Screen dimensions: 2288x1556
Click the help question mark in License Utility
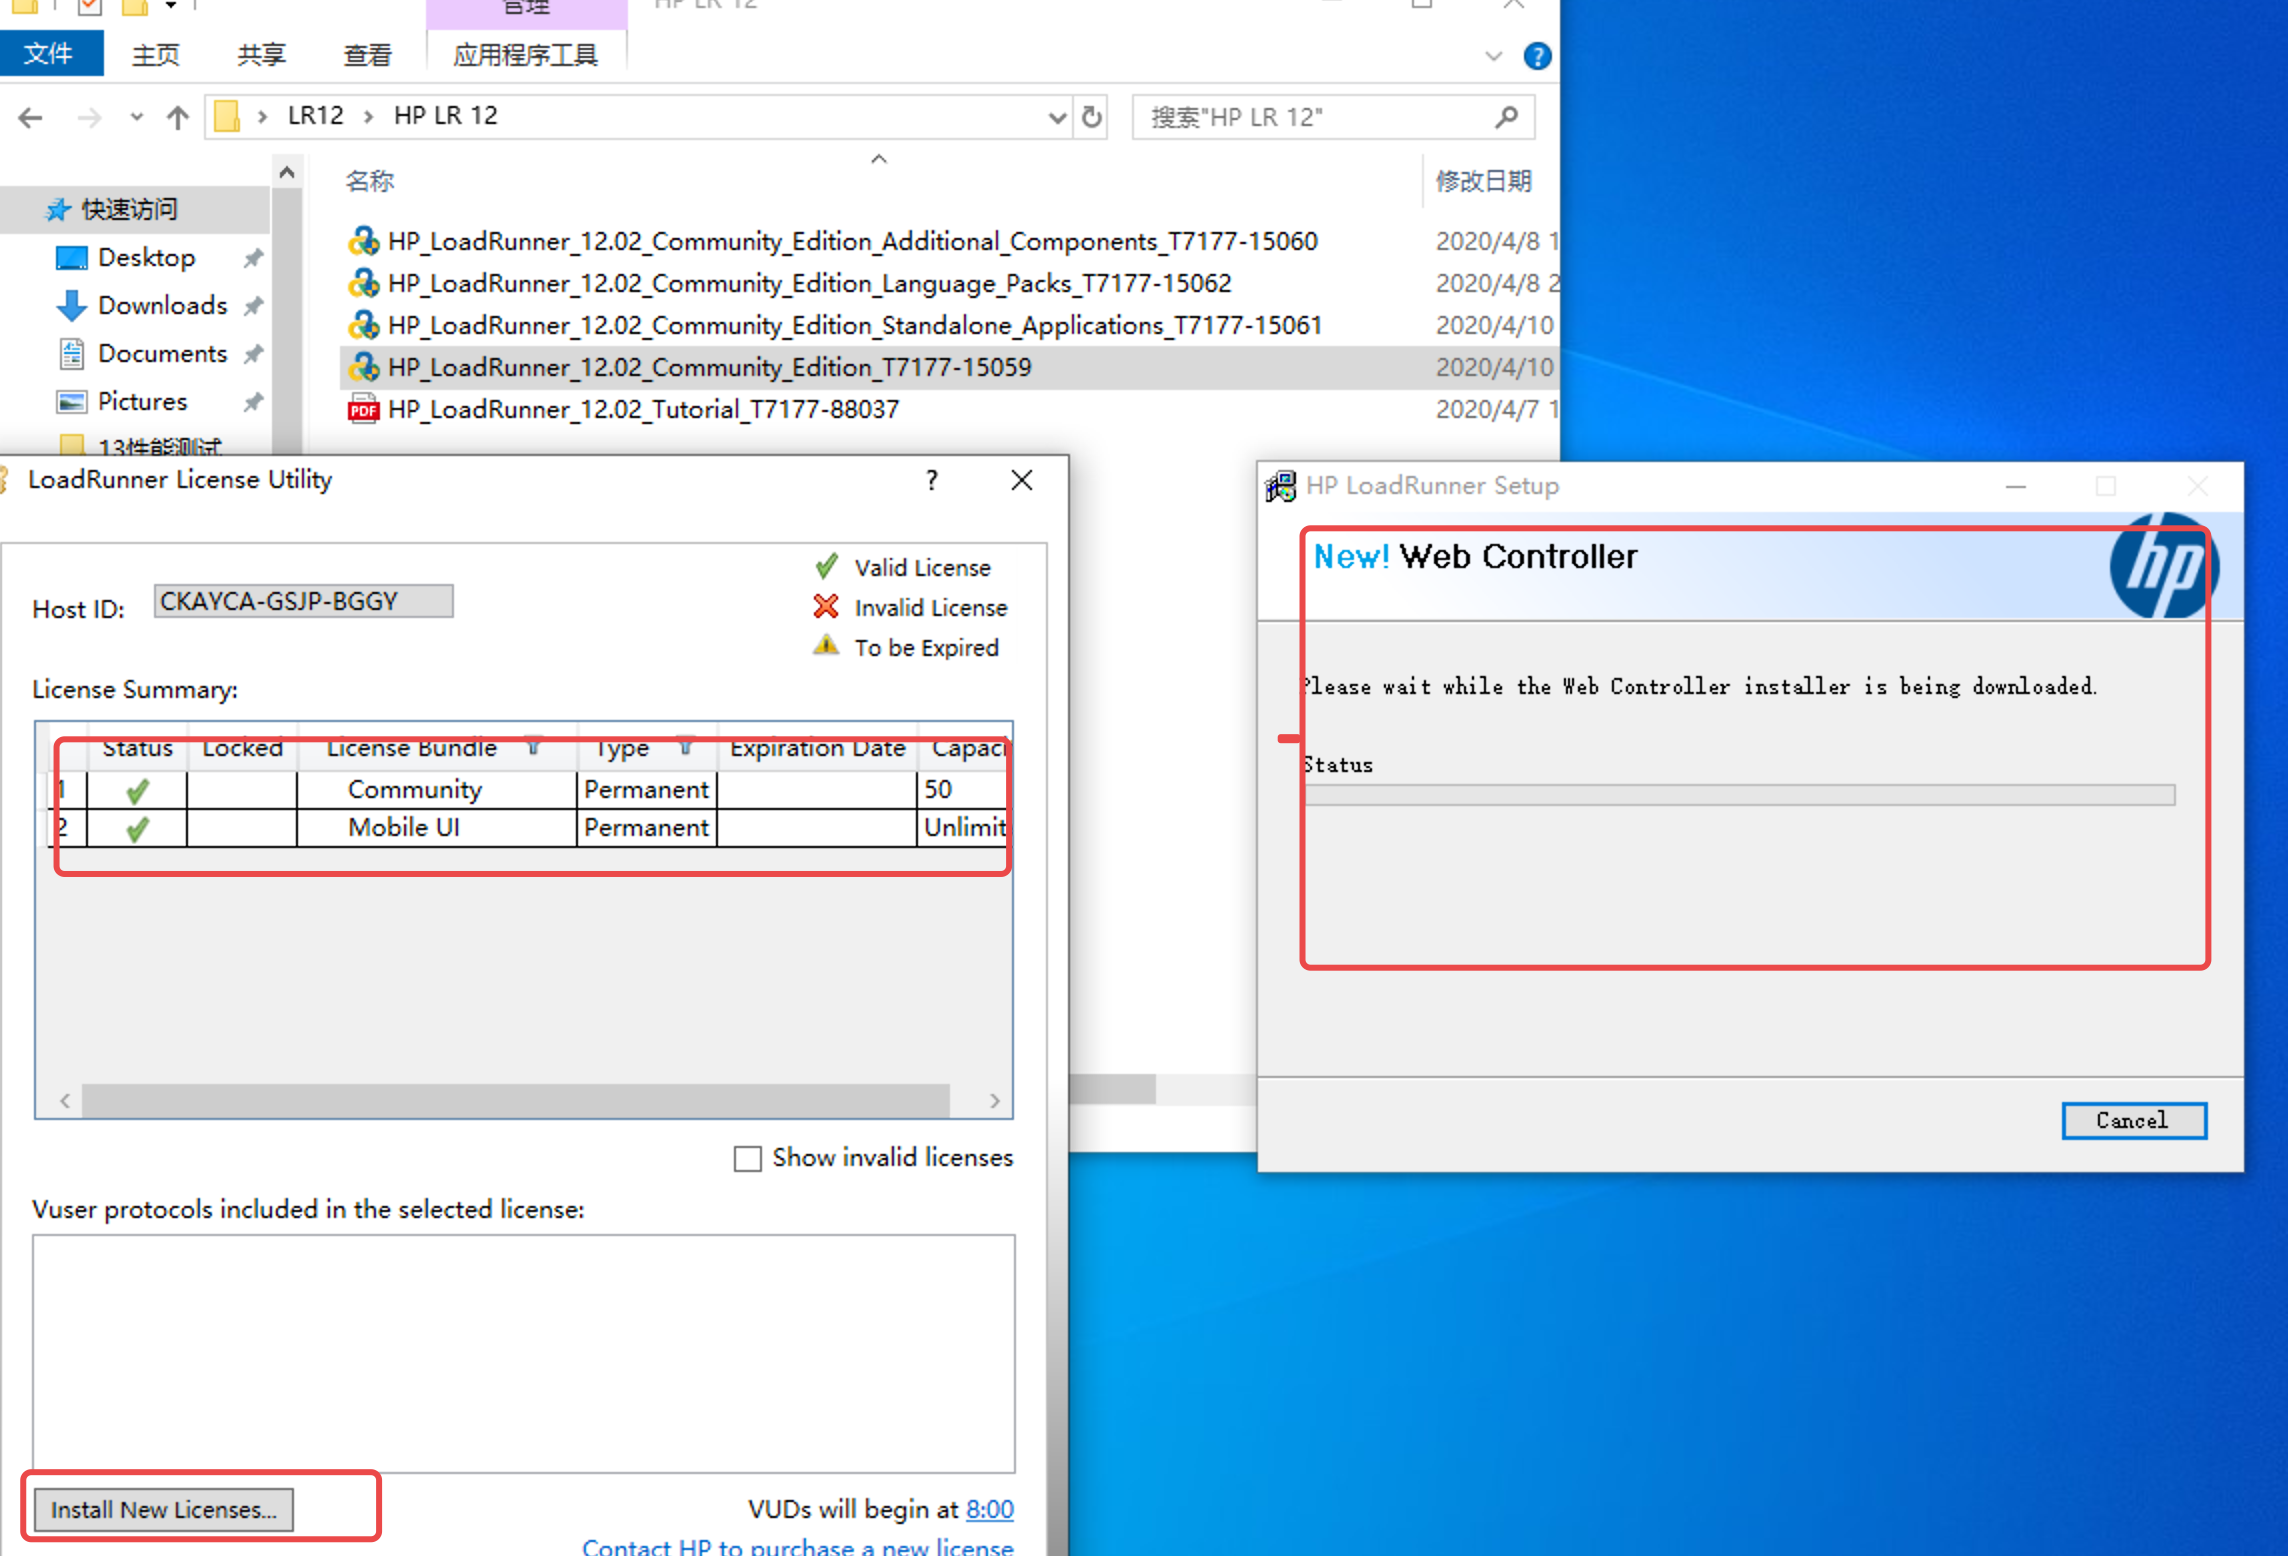coord(931,480)
